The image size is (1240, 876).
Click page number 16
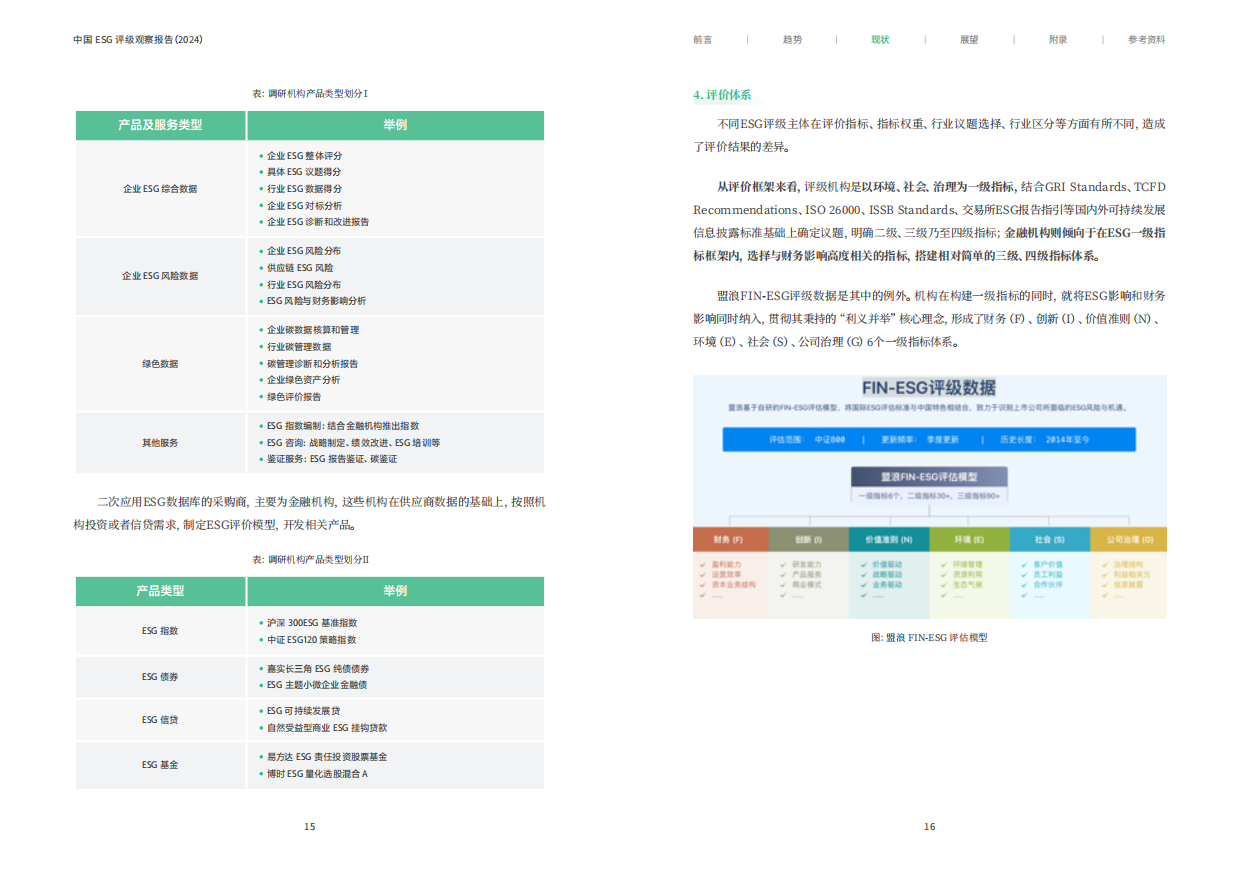(x=929, y=827)
